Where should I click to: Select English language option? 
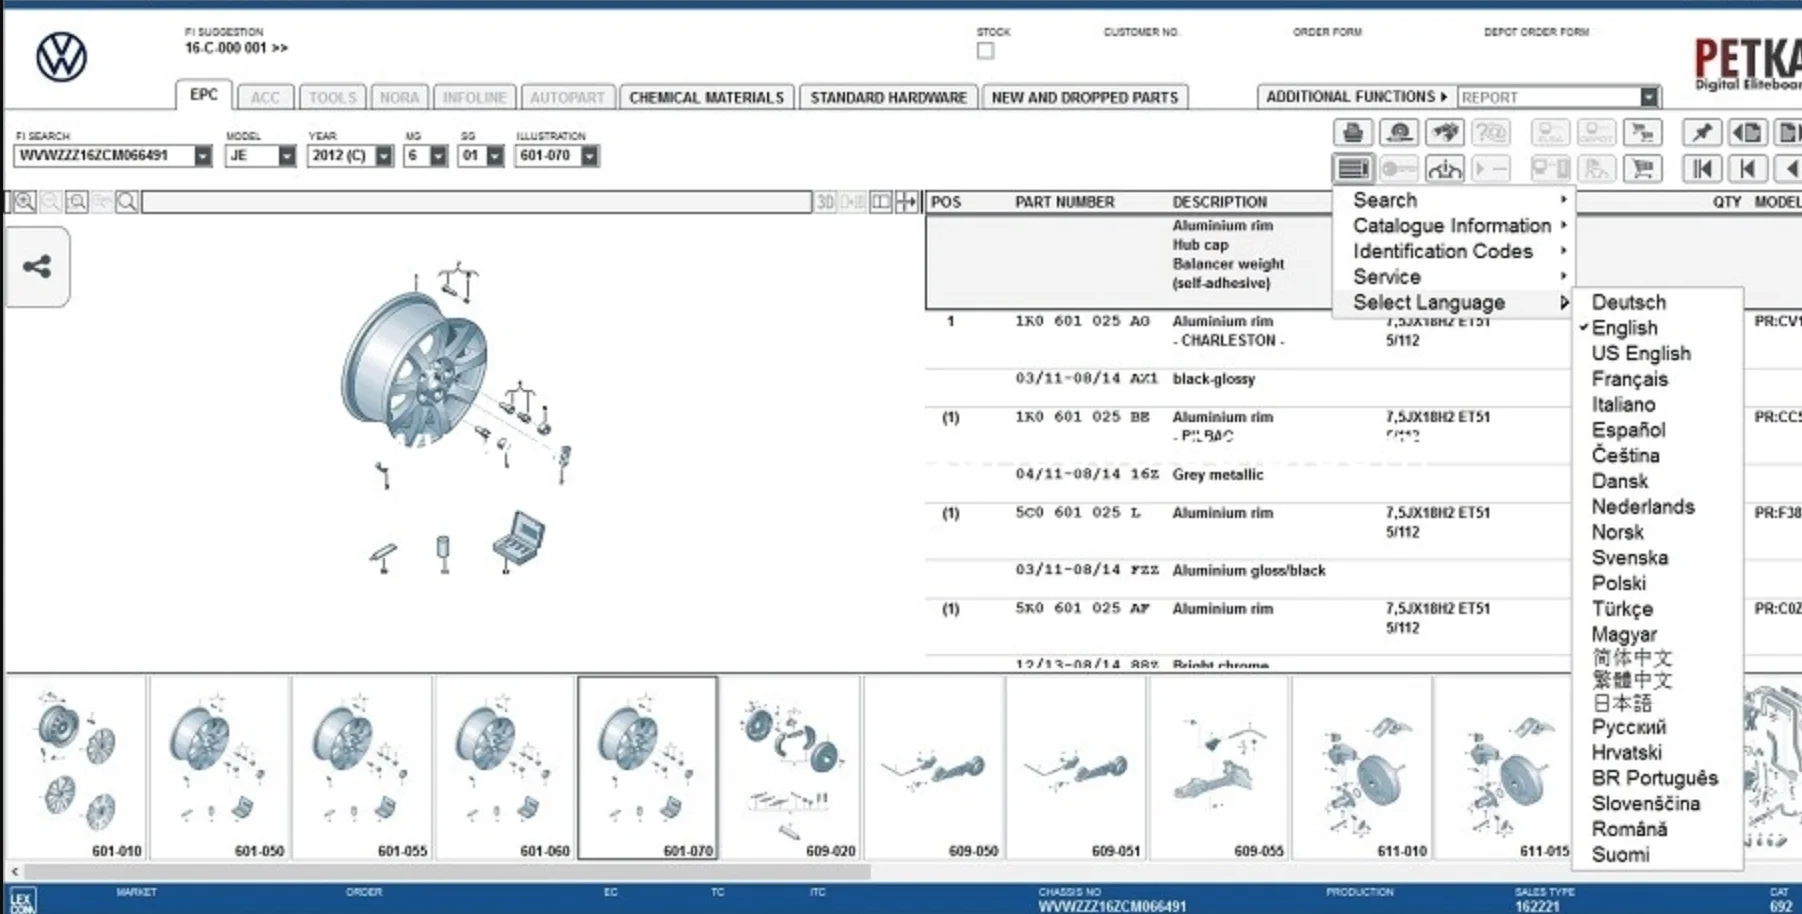tap(1624, 328)
